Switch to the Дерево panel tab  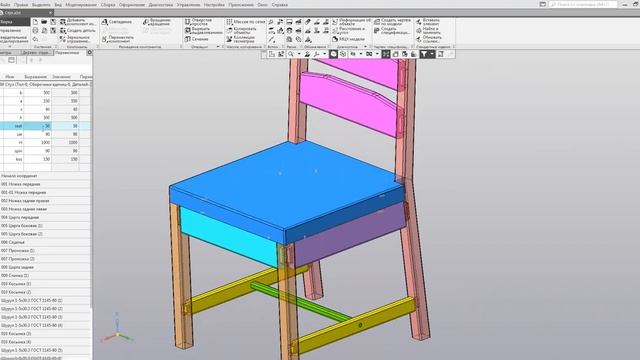tap(36, 53)
